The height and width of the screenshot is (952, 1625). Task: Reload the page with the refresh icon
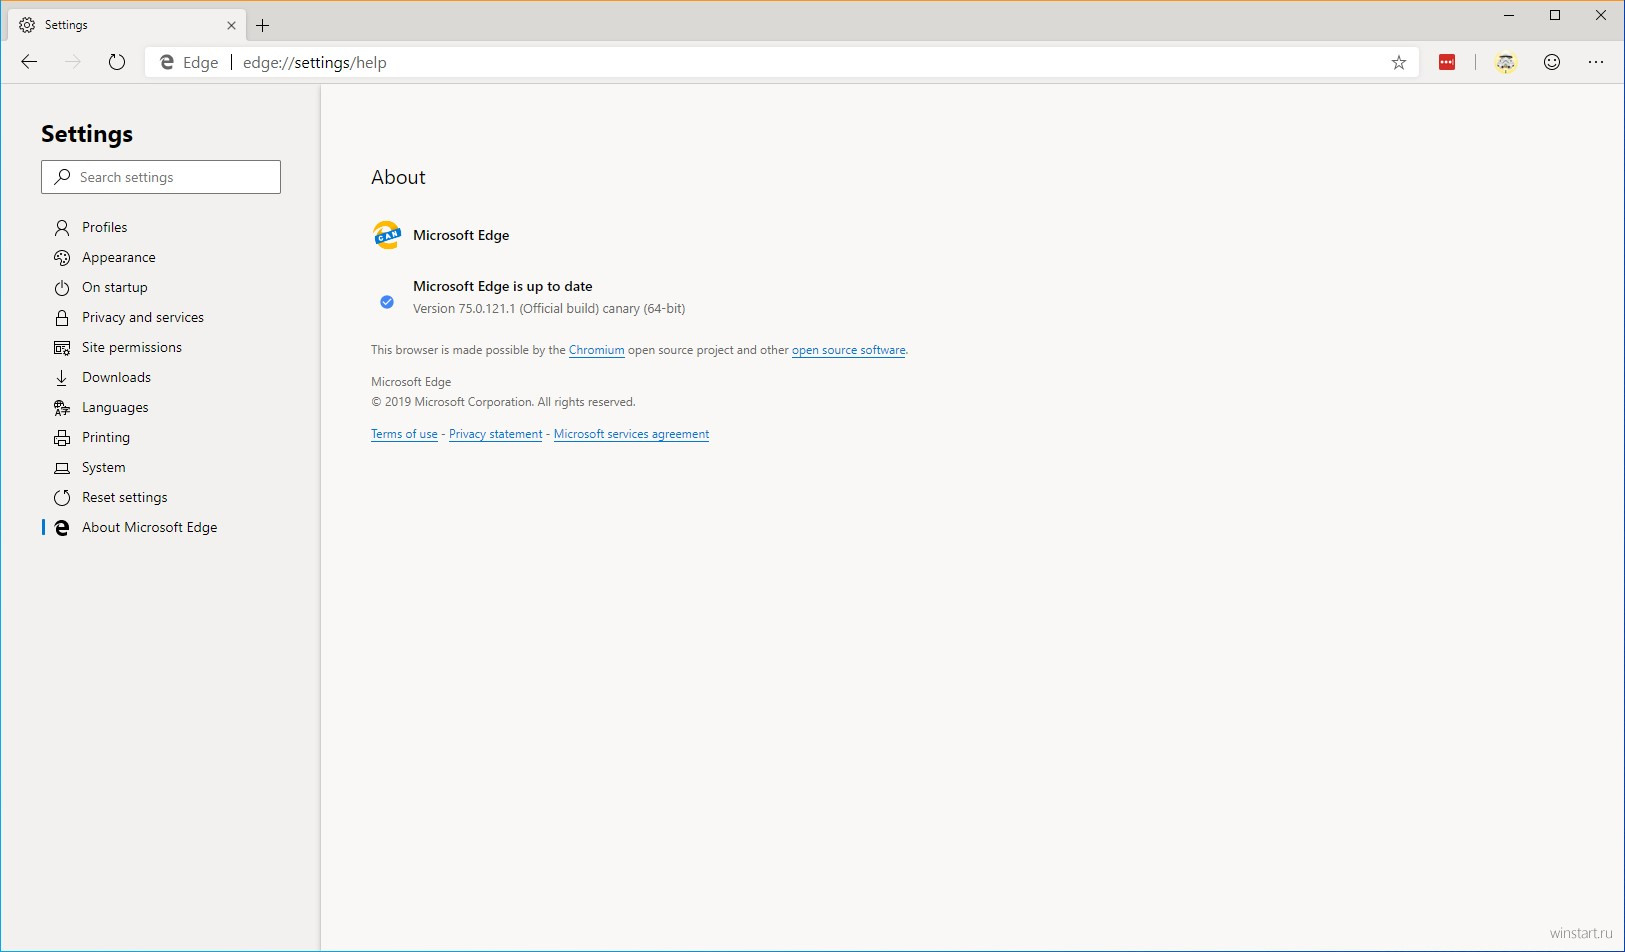click(x=117, y=62)
